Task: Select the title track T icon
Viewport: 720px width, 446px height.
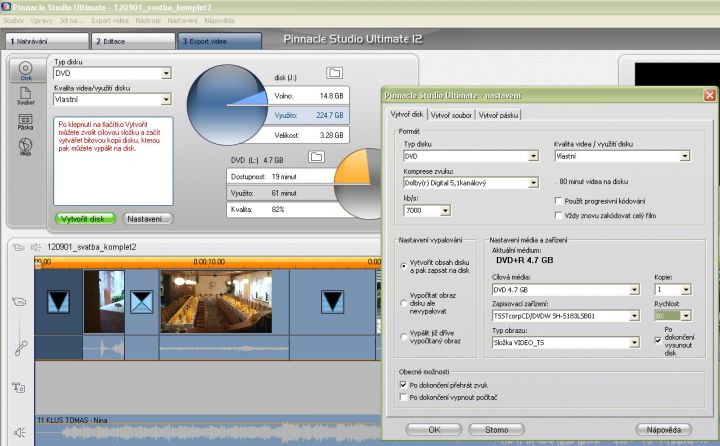Action: (18, 387)
